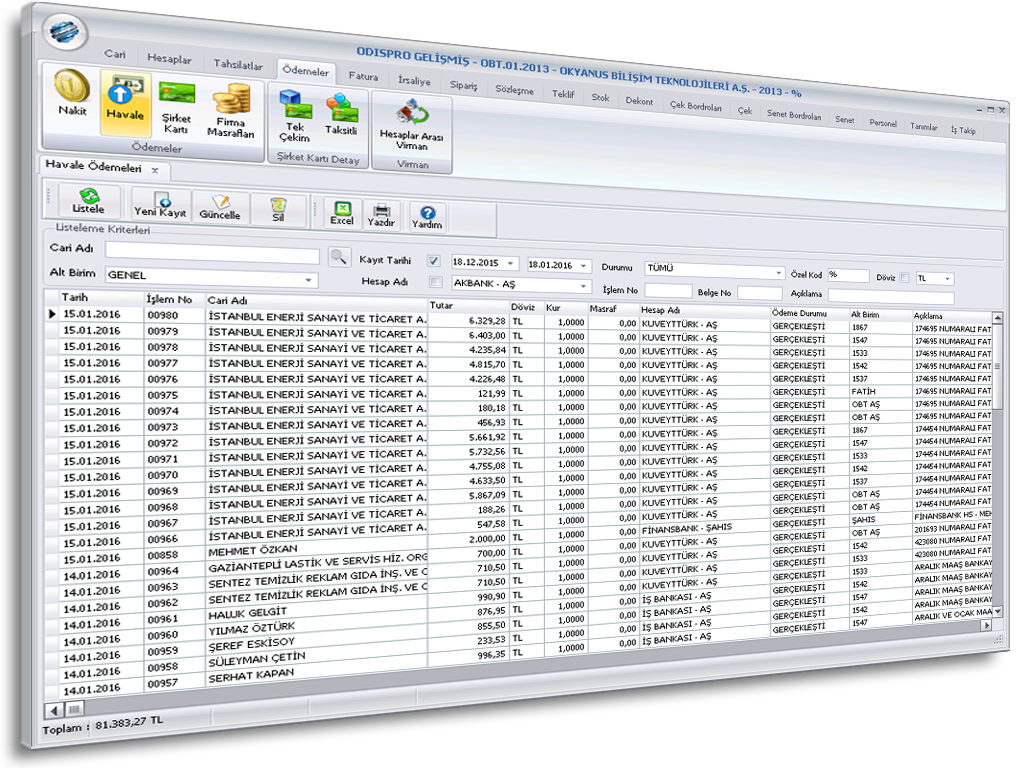This screenshot has height=768, width=1024.
Task: Open the Personel ribbon tab
Action: tap(883, 123)
